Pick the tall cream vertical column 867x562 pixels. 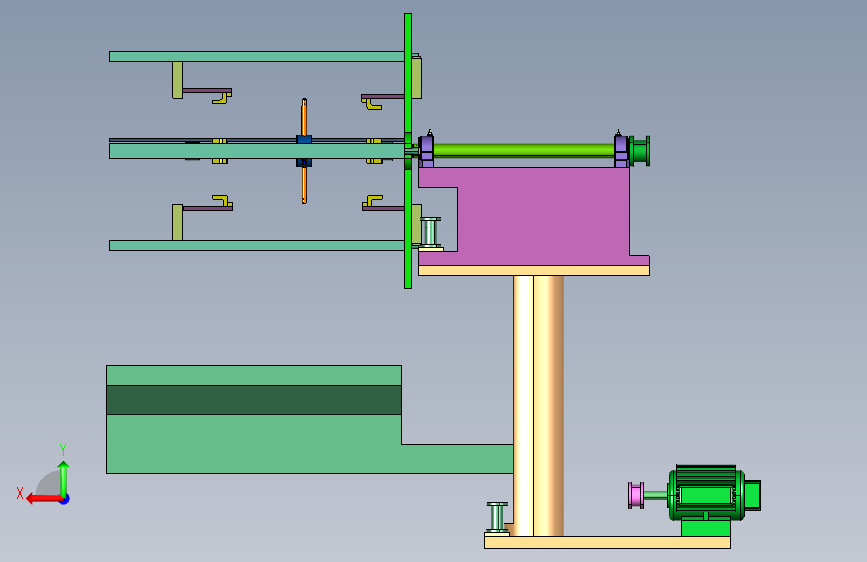click(x=538, y=405)
